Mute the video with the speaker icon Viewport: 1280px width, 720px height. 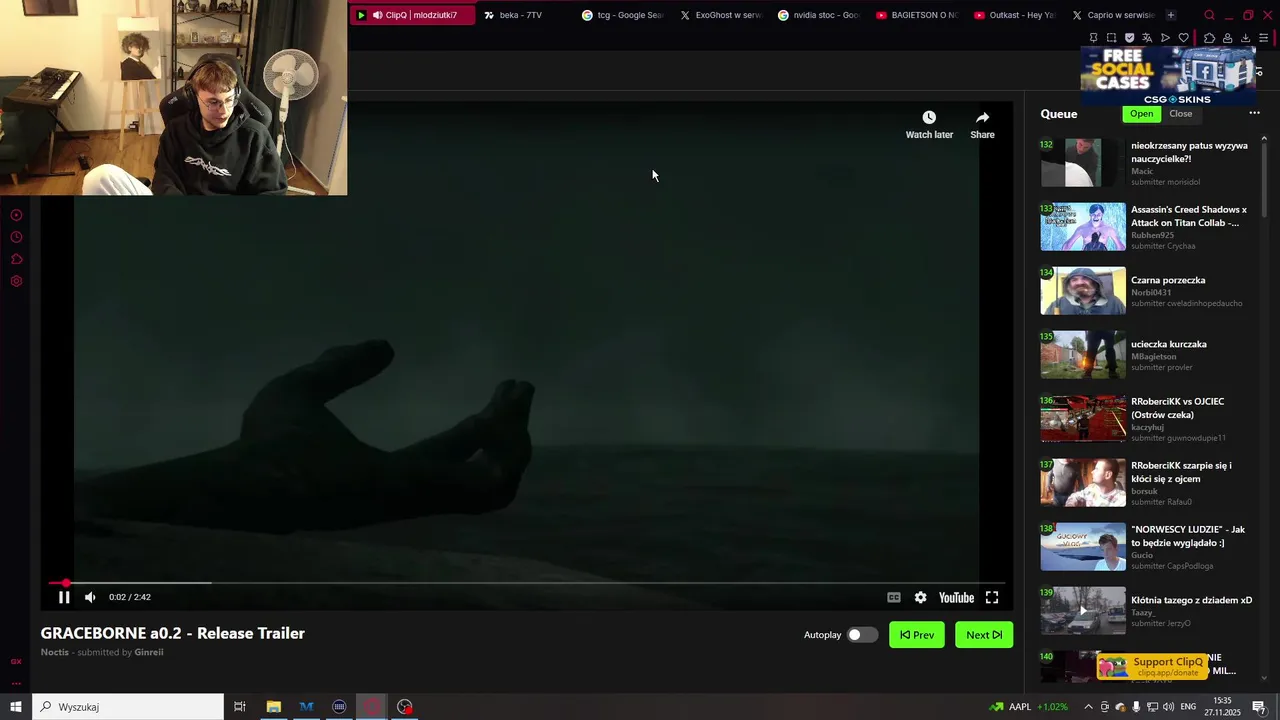(90, 597)
